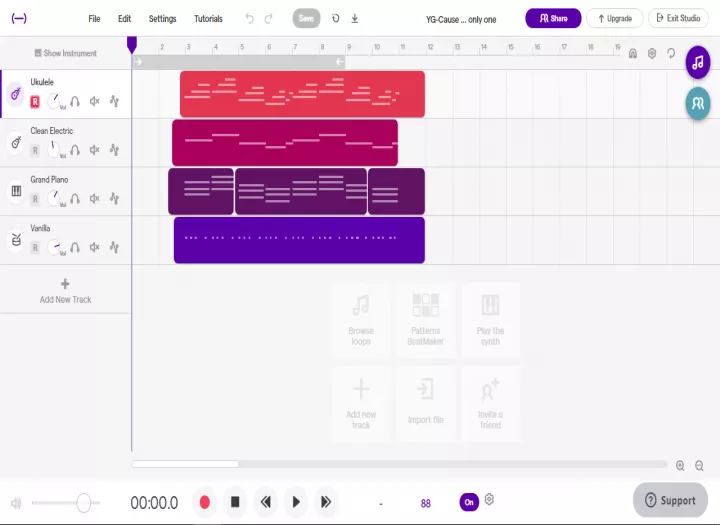Toggle record arm on Vanilla track
The width and height of the screenshot is (720, 525).
35,248
